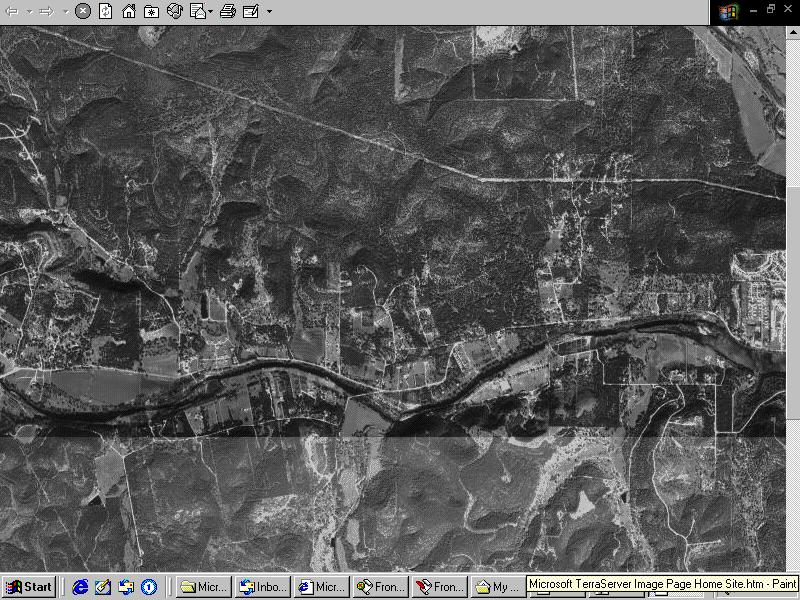Click the aerial photo map image

coord(400,300)
